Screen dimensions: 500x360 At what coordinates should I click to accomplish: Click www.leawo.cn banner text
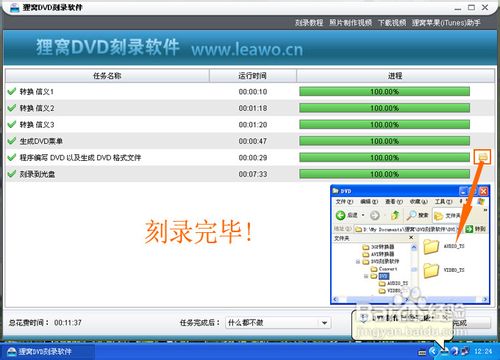click(x=247, y=50)
